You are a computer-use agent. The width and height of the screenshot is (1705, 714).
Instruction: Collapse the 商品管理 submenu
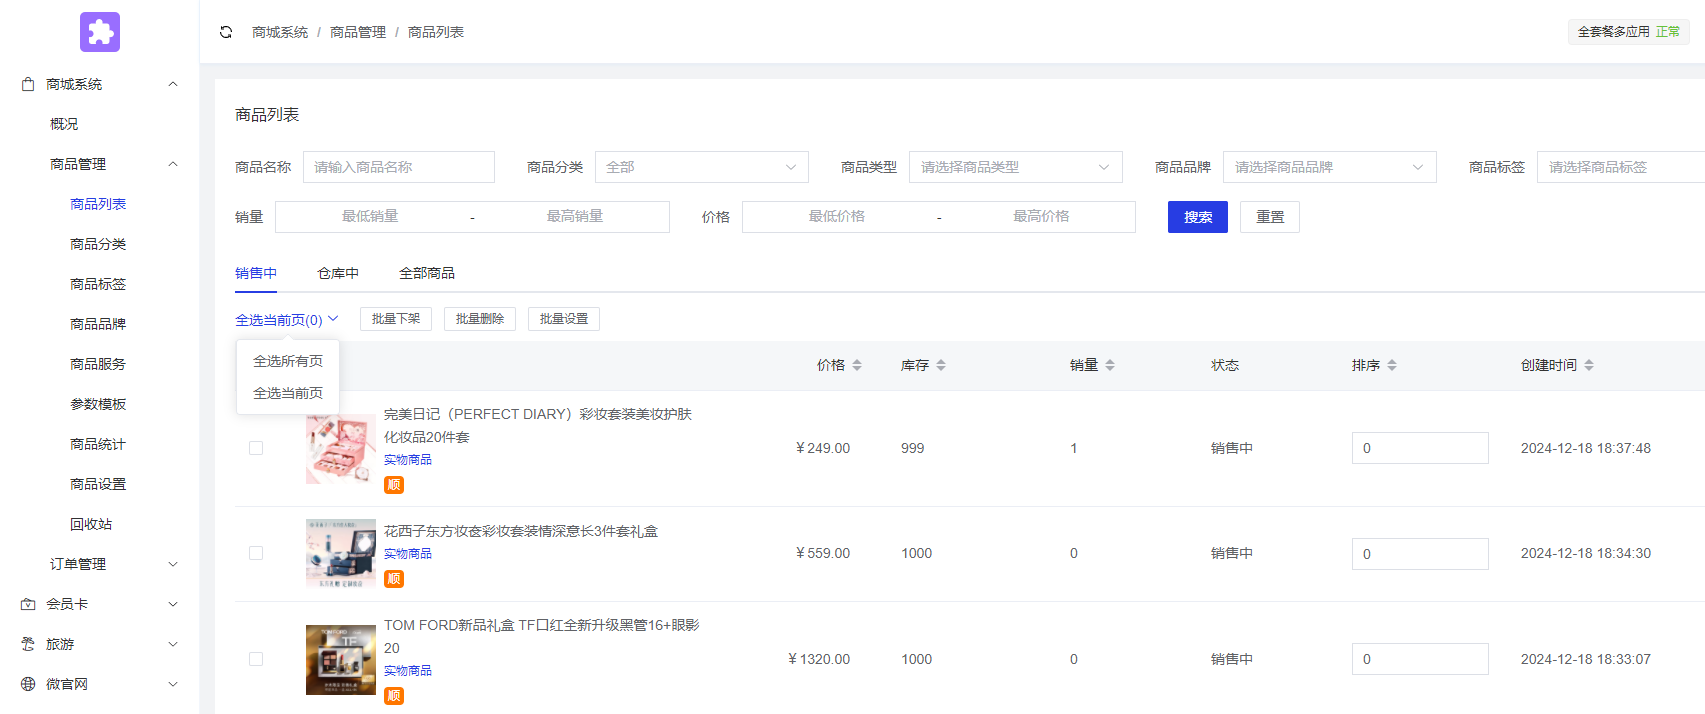tap(173, 164)
